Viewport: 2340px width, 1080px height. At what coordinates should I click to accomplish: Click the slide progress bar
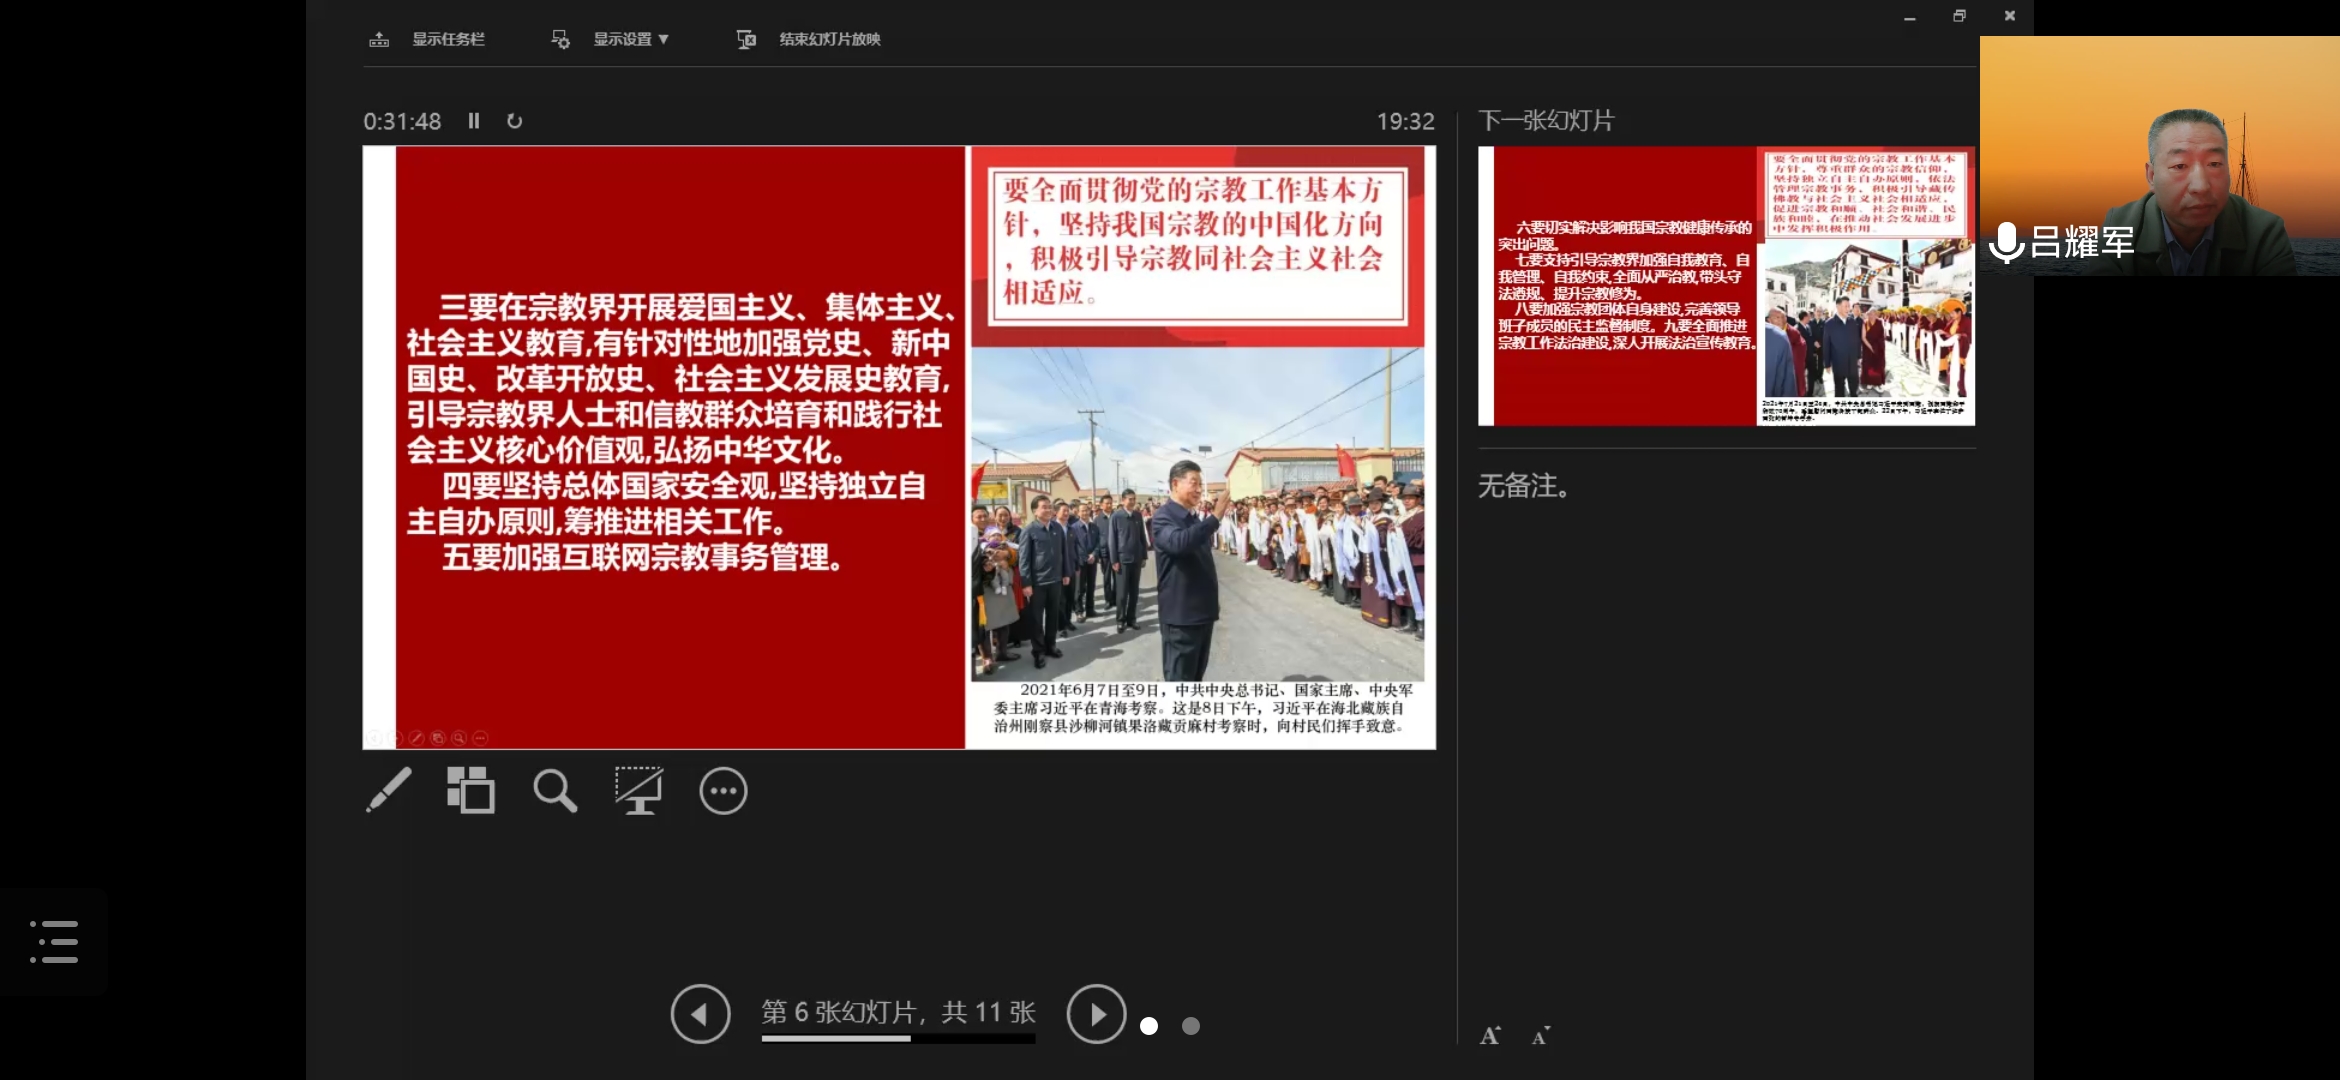click(x=897, y=1039)
